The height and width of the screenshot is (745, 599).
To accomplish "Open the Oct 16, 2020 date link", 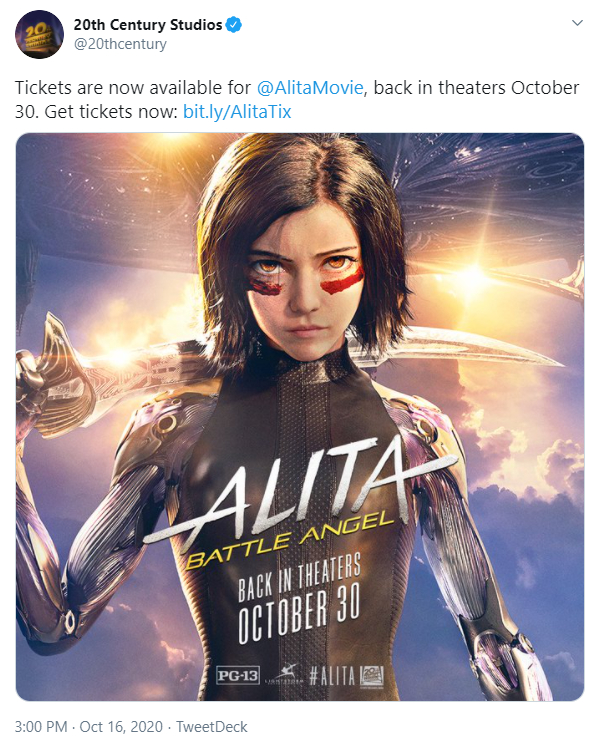I will (121, 726).
